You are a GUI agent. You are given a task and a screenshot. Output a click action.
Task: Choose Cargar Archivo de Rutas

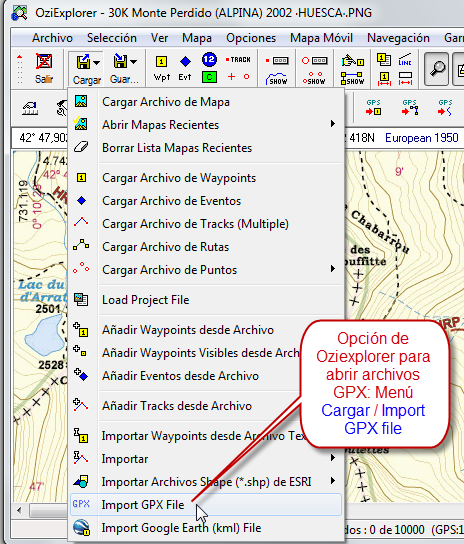pos(206,247)
